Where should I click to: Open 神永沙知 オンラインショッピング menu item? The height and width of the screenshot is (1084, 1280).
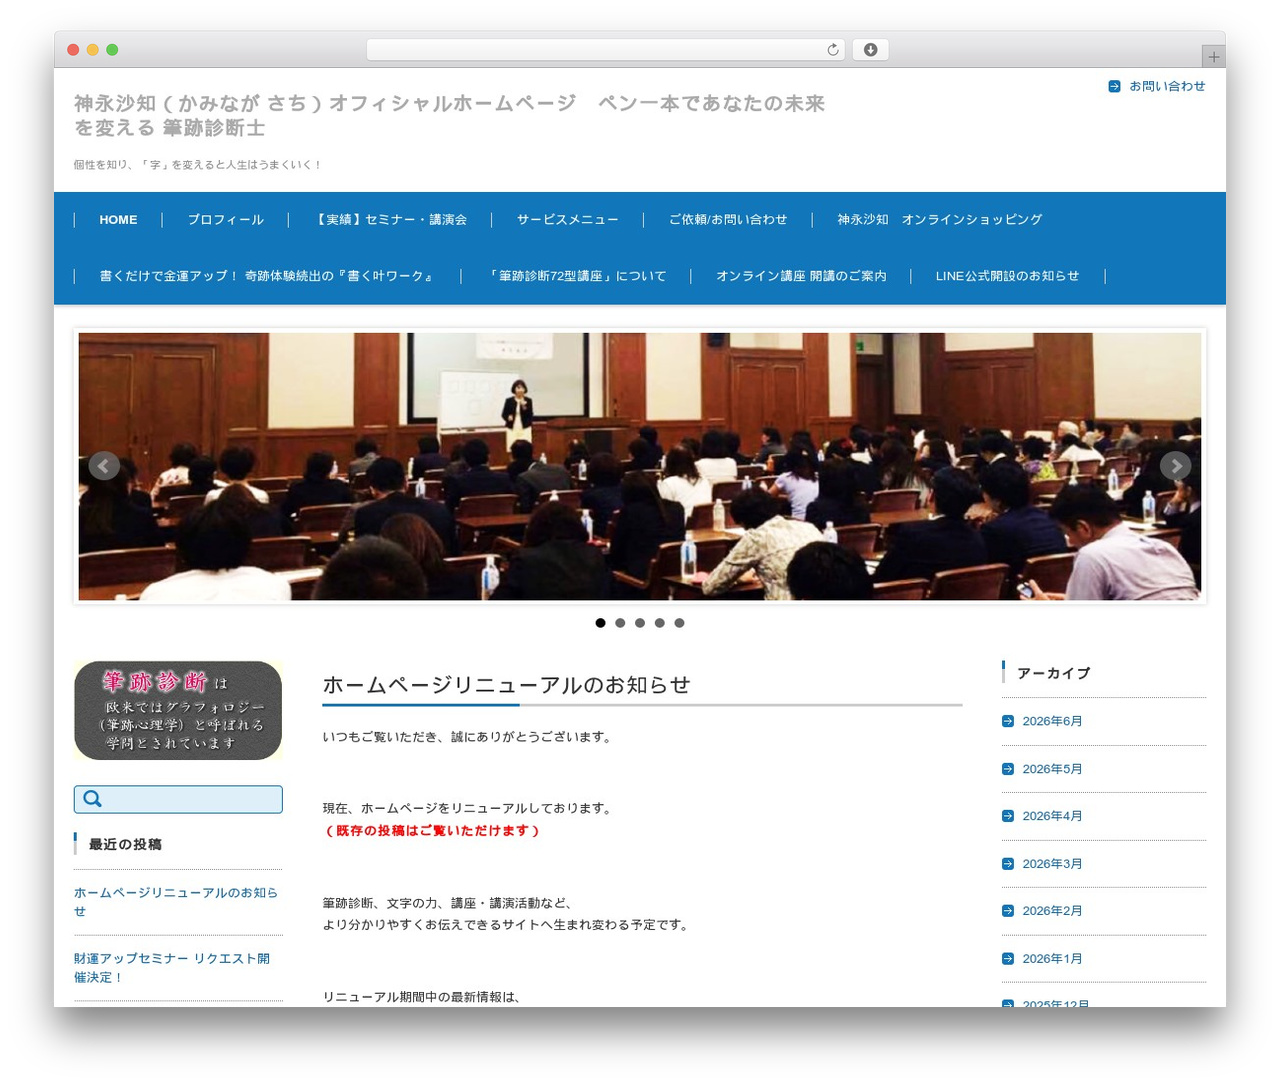click(940, 220)
